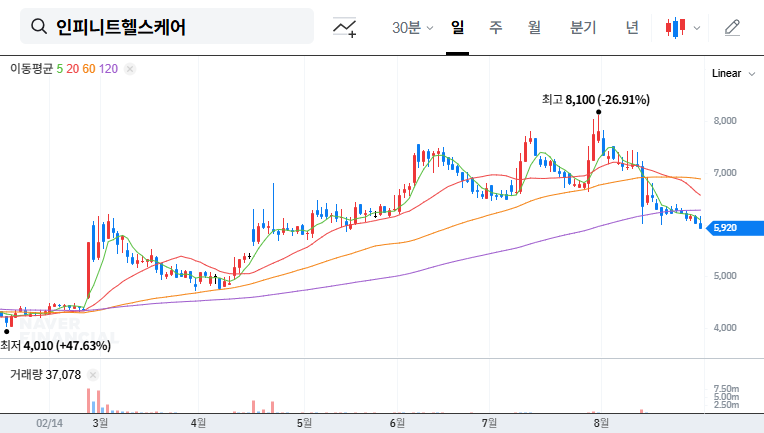Screen dimensions: 764x433
Task: Click the 거래량 37,078 label
Action: (45, 375)
